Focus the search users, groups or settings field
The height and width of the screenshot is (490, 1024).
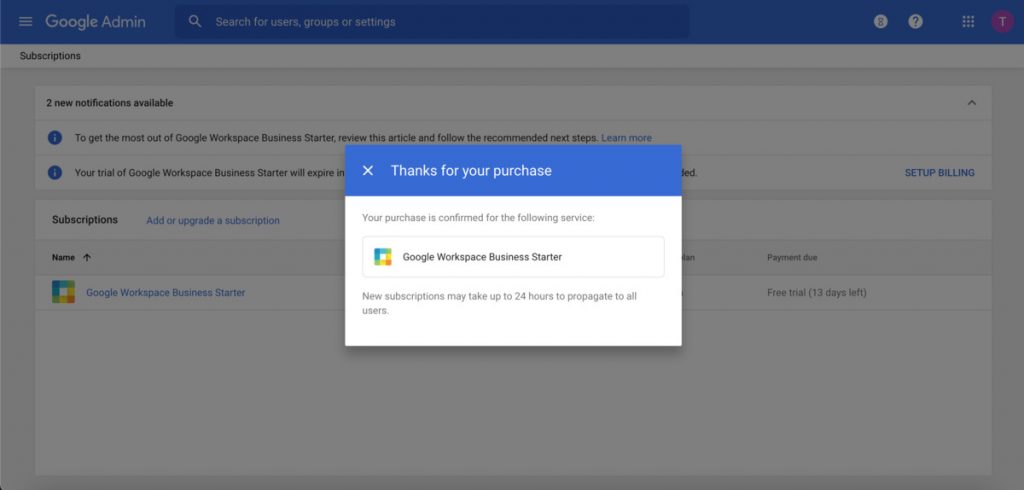[432, 22]
